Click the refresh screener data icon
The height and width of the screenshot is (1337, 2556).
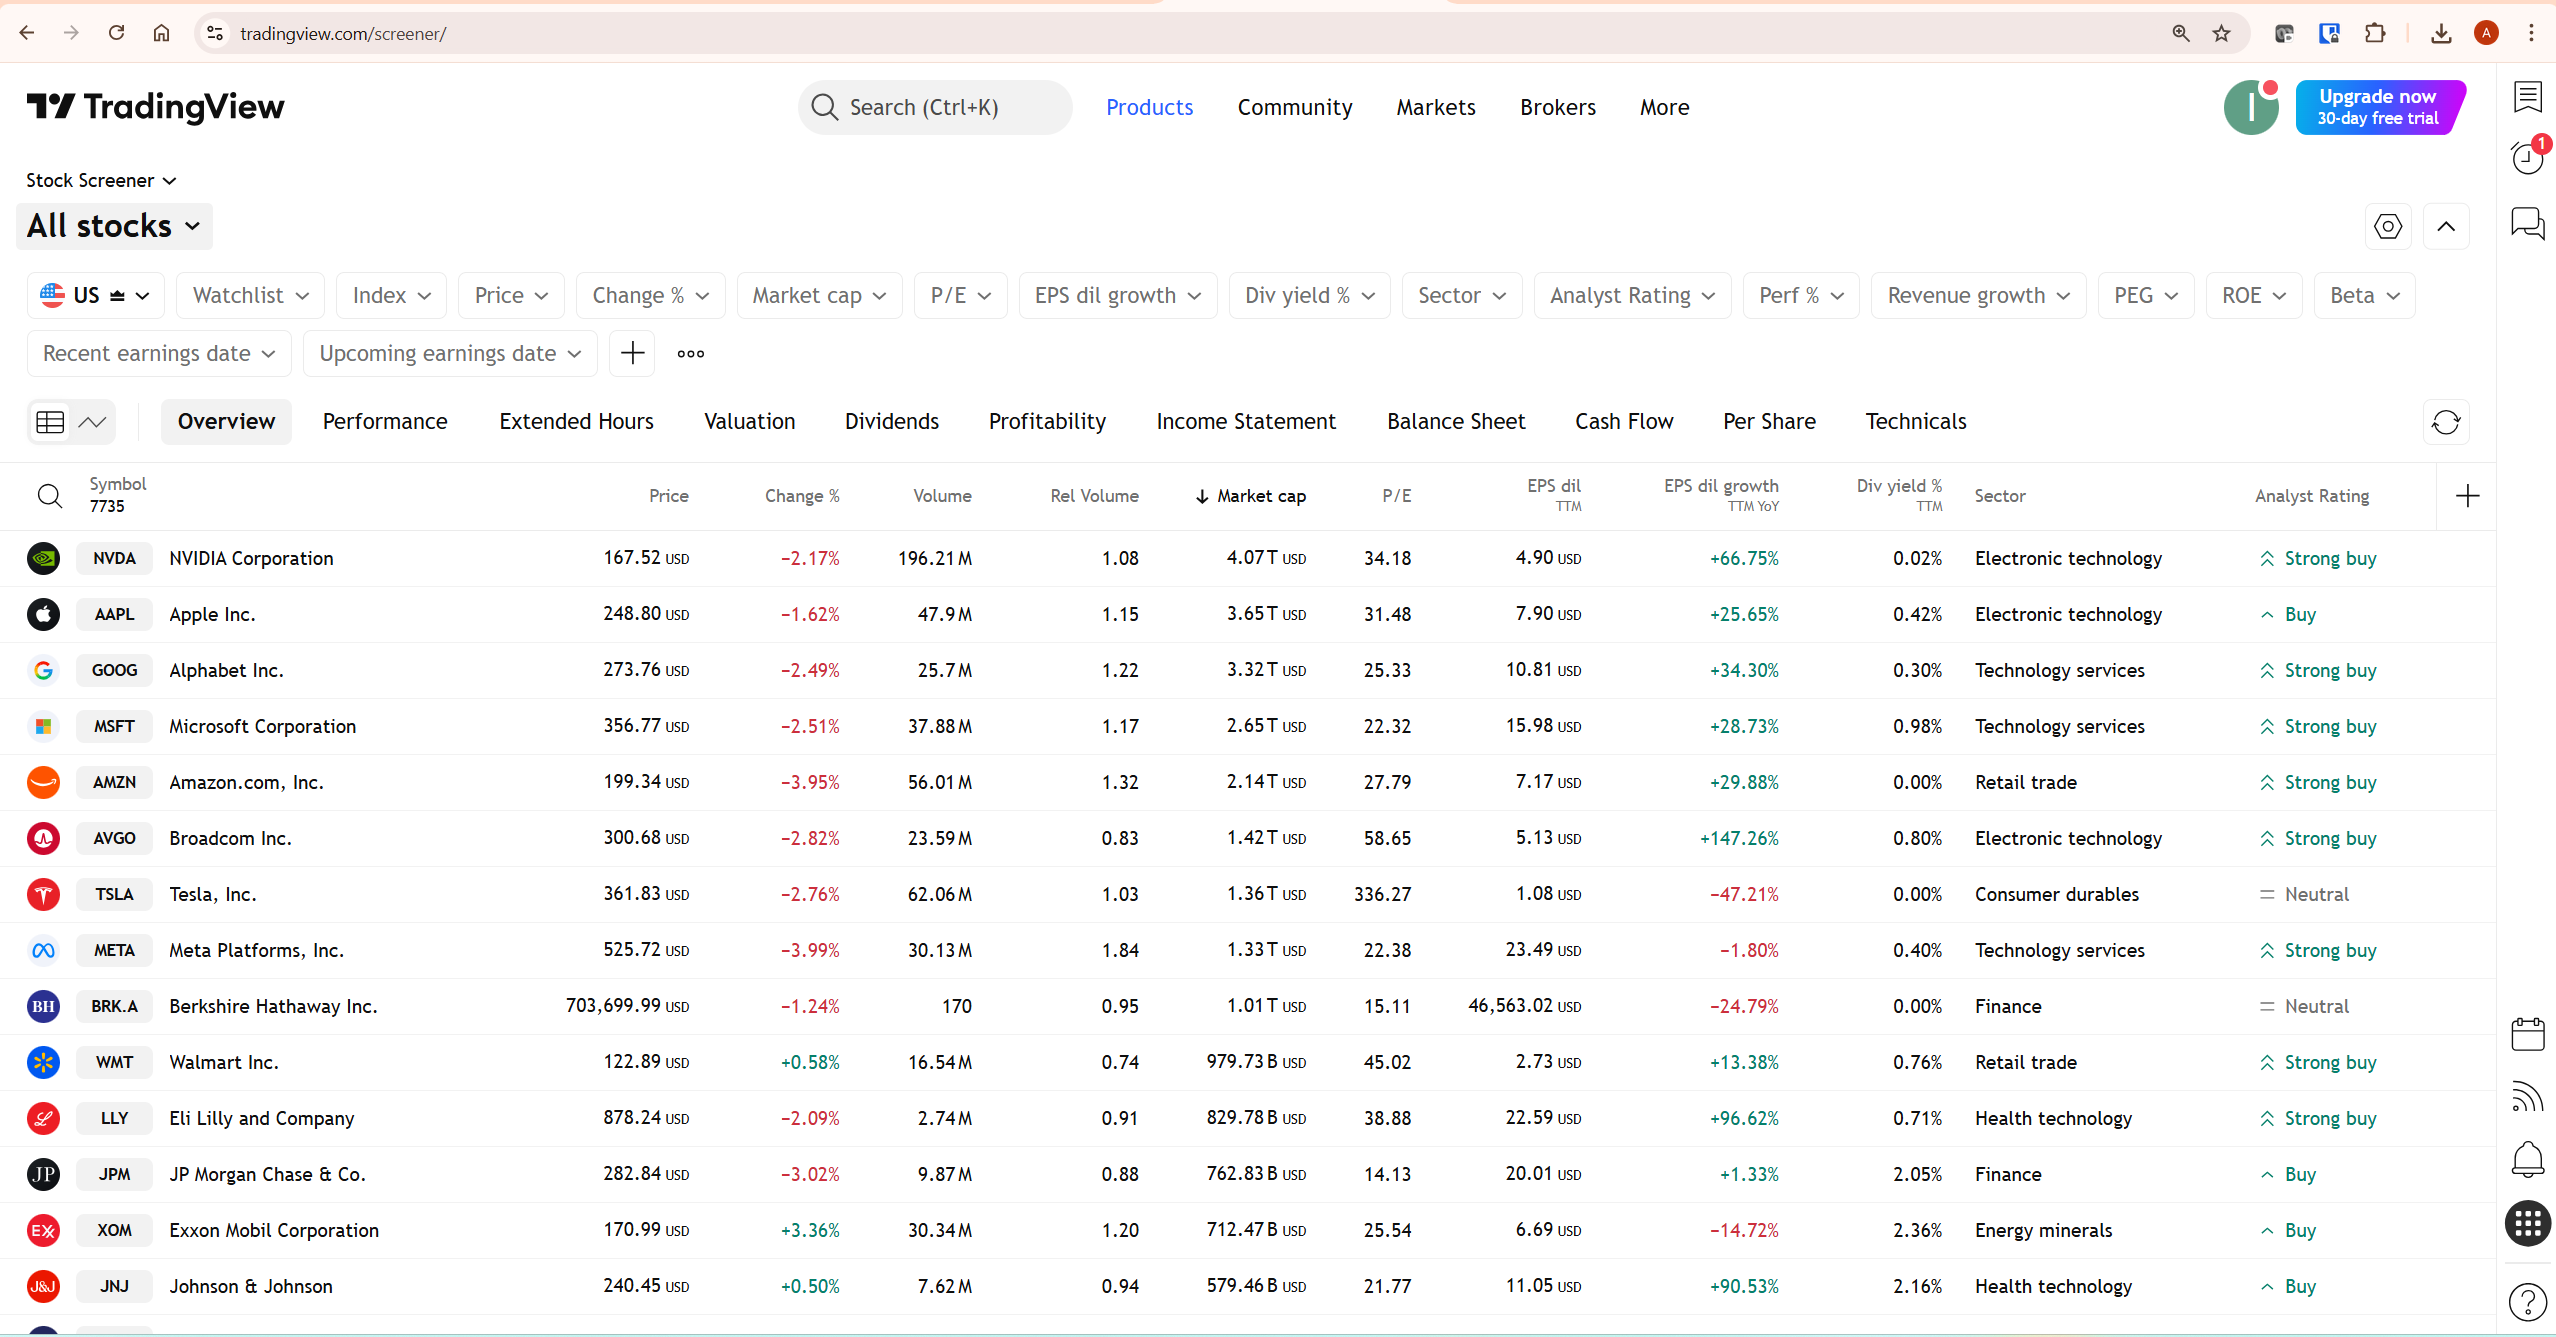coord(2445,422)
